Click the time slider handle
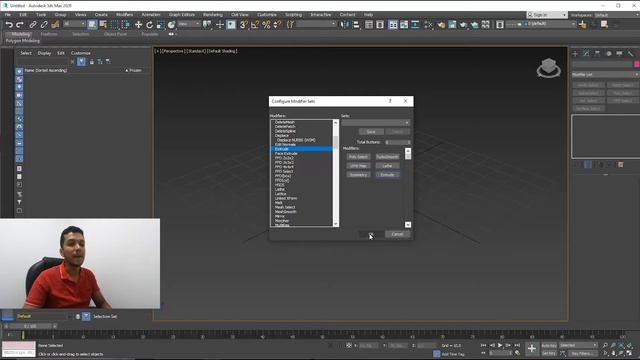This screenshot has height=360, width=640. (x=30, y=326)
